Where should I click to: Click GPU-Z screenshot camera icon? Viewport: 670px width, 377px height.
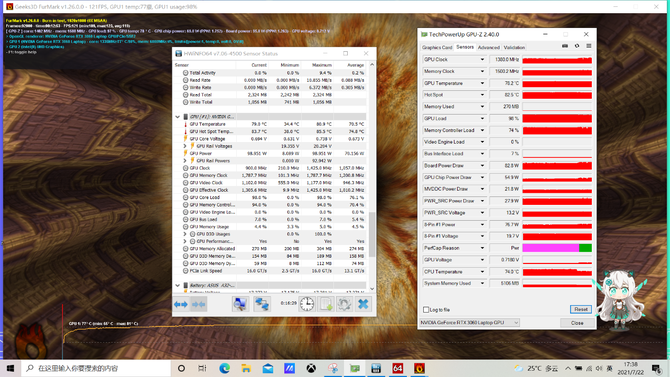coord(565,46)
